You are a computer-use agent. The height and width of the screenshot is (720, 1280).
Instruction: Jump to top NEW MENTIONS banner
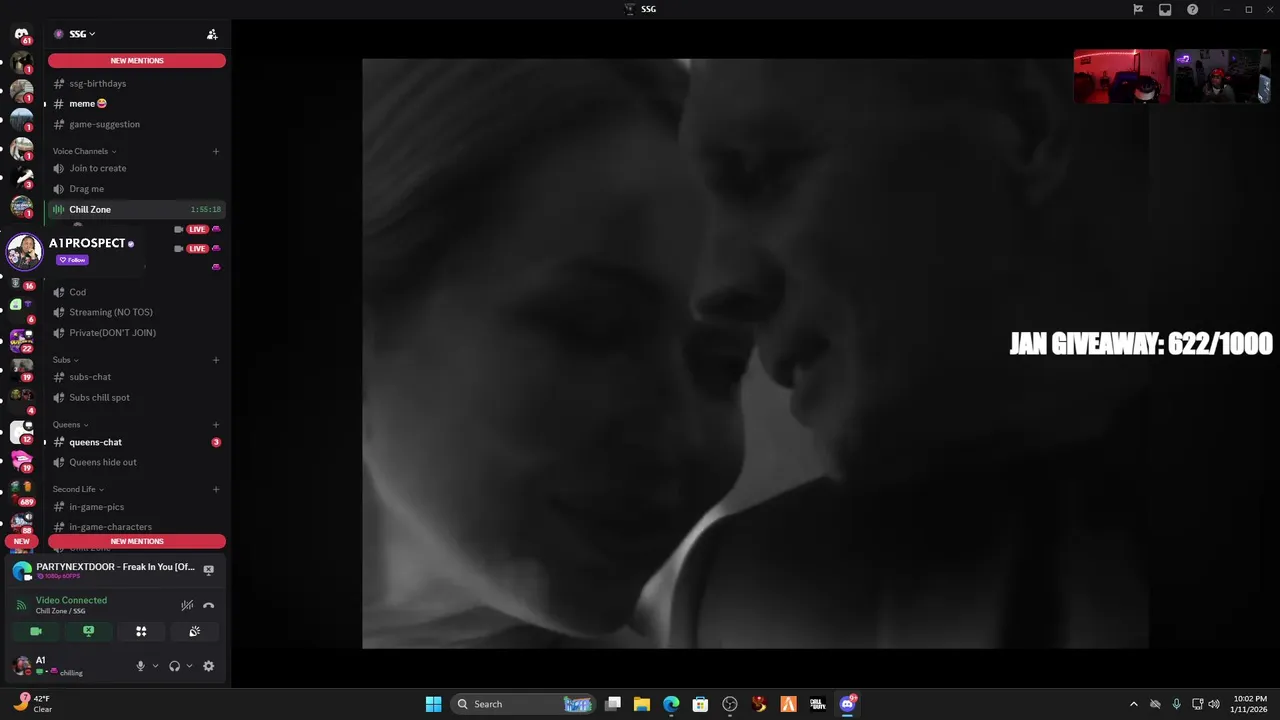pos(137,61)
